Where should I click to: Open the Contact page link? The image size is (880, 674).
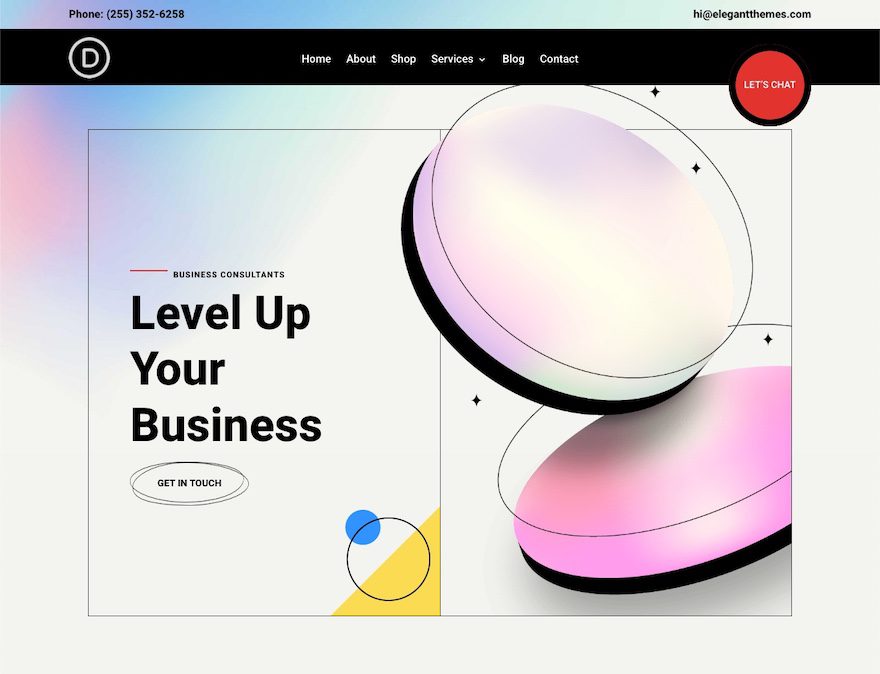pyautogui.click(x=558, y=59)
